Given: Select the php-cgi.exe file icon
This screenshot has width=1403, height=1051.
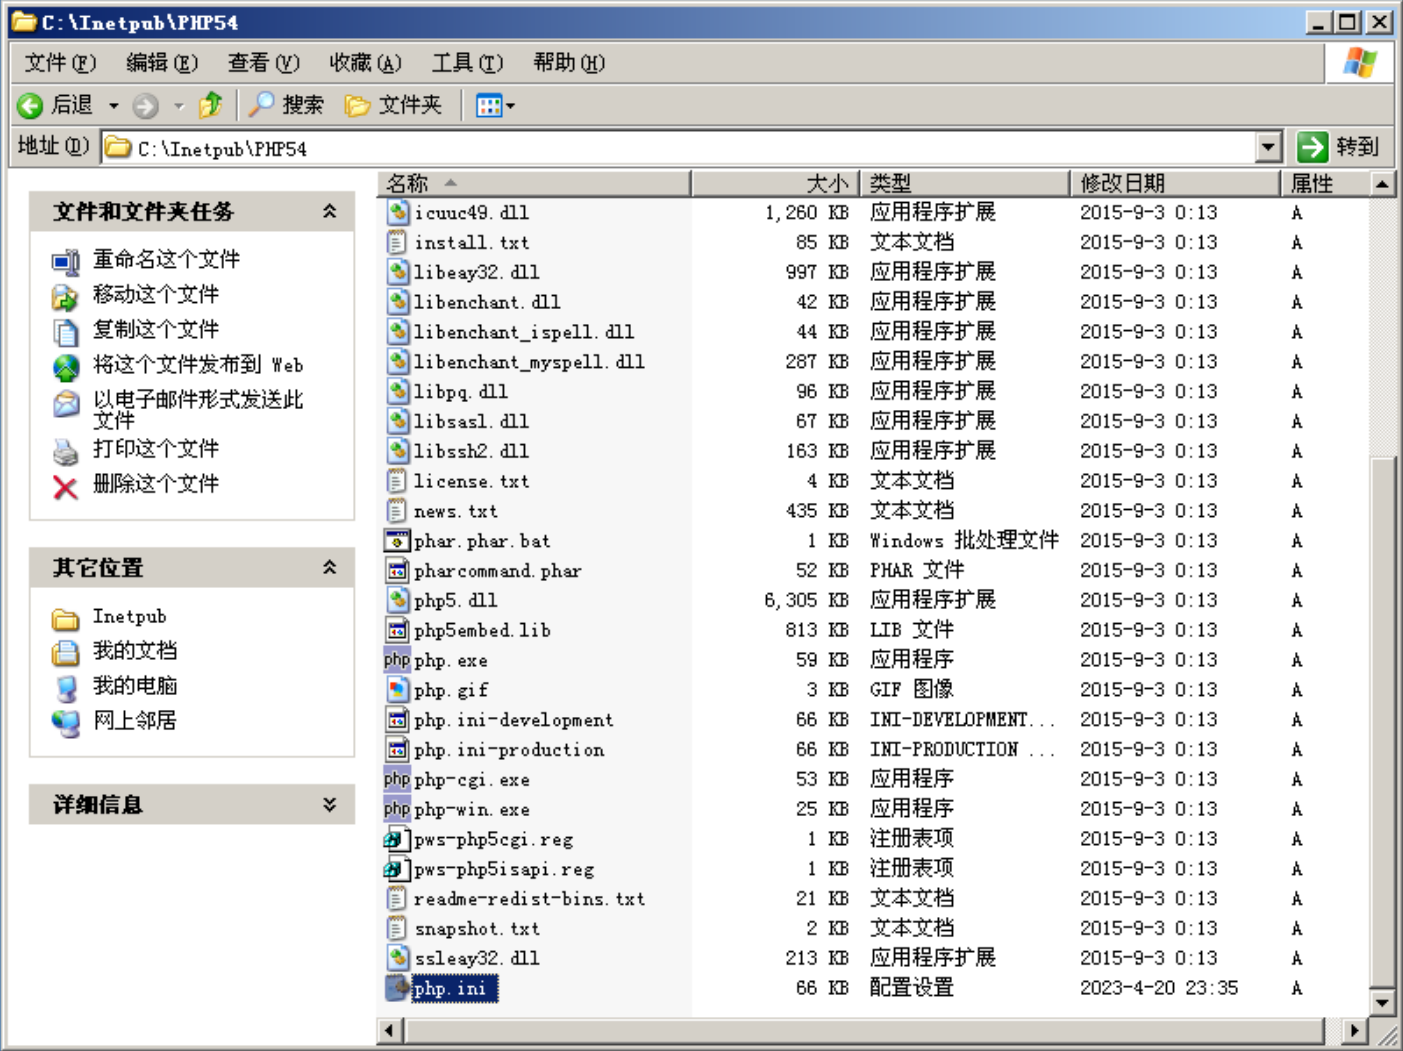Looking at the screenshot, I should click(397, 779).
